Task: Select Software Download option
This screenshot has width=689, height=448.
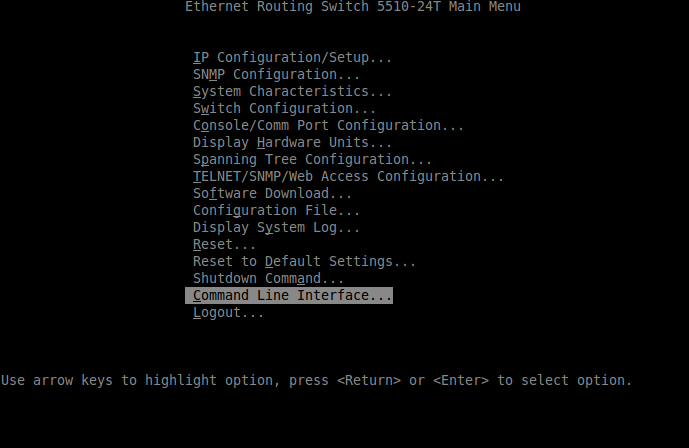Action: (272, 194)
